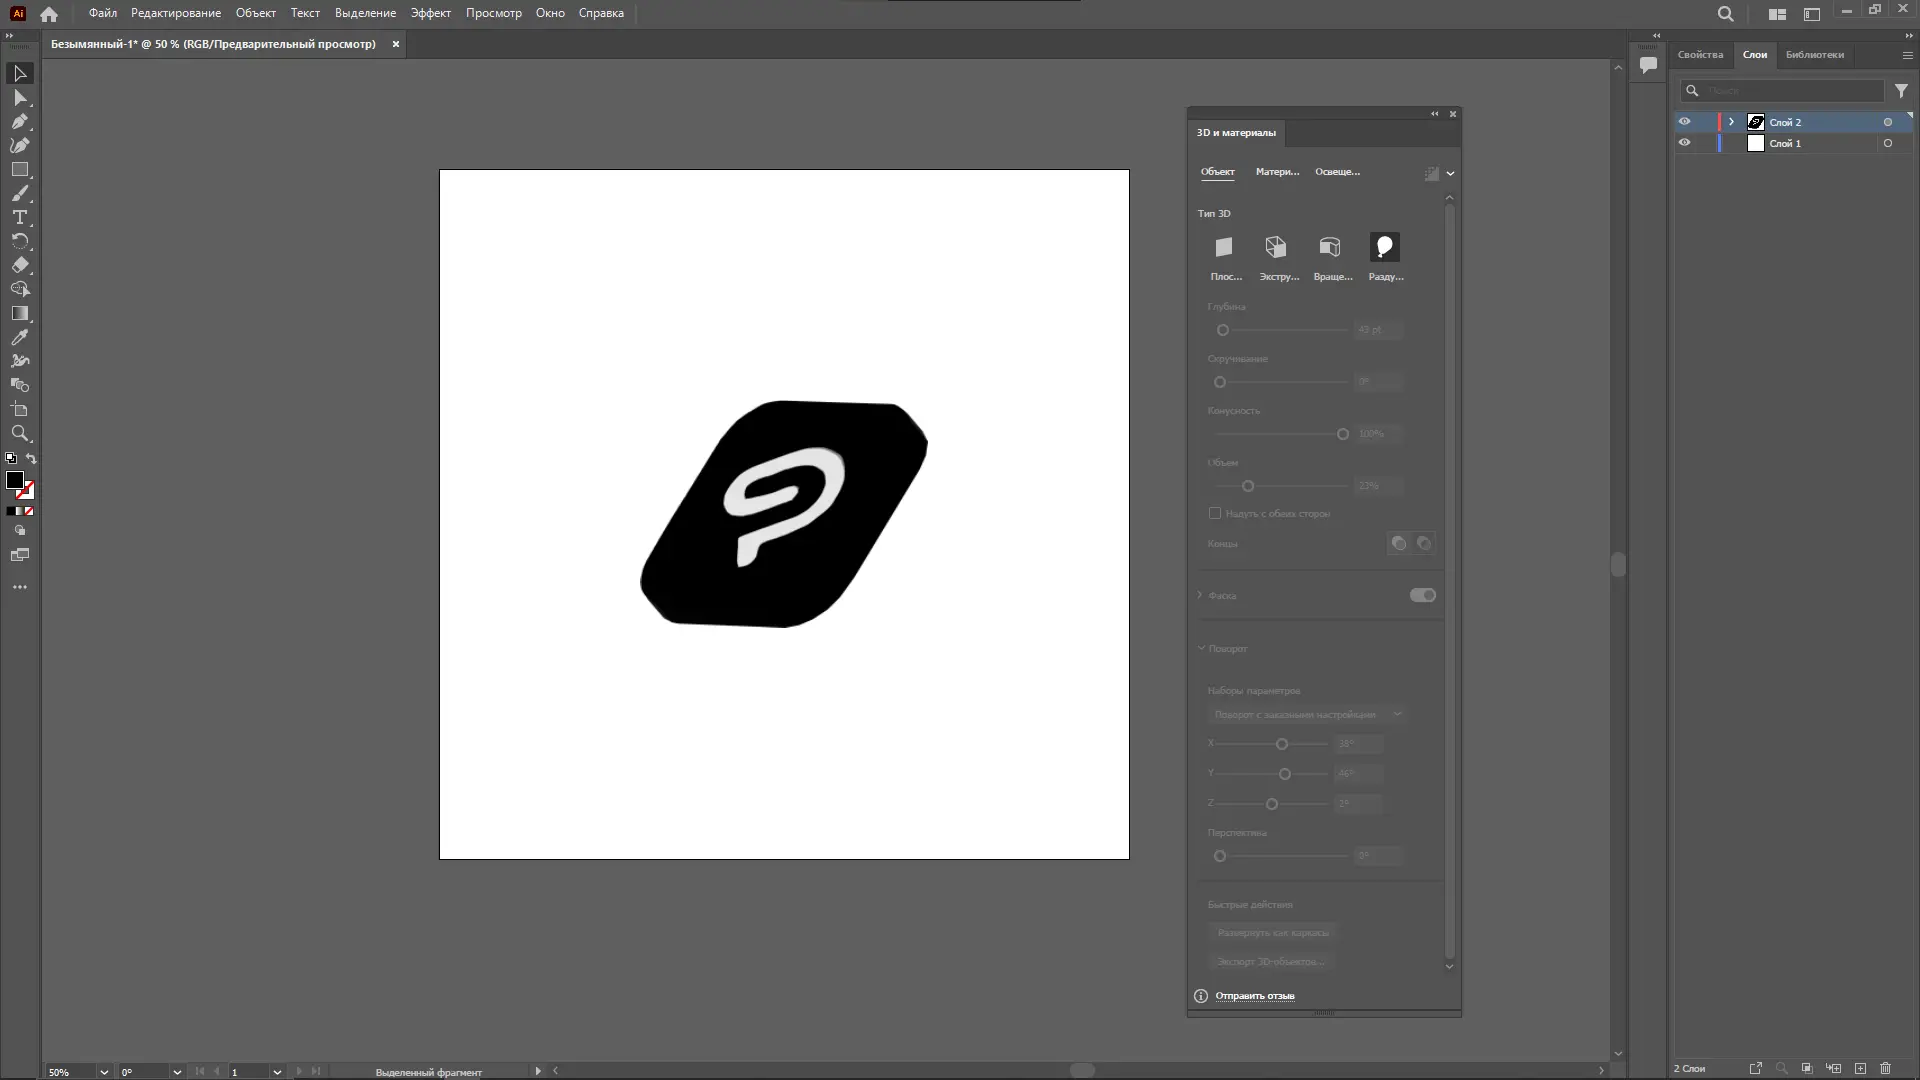Select the Selection (black arrow) tool

(19, 74)
